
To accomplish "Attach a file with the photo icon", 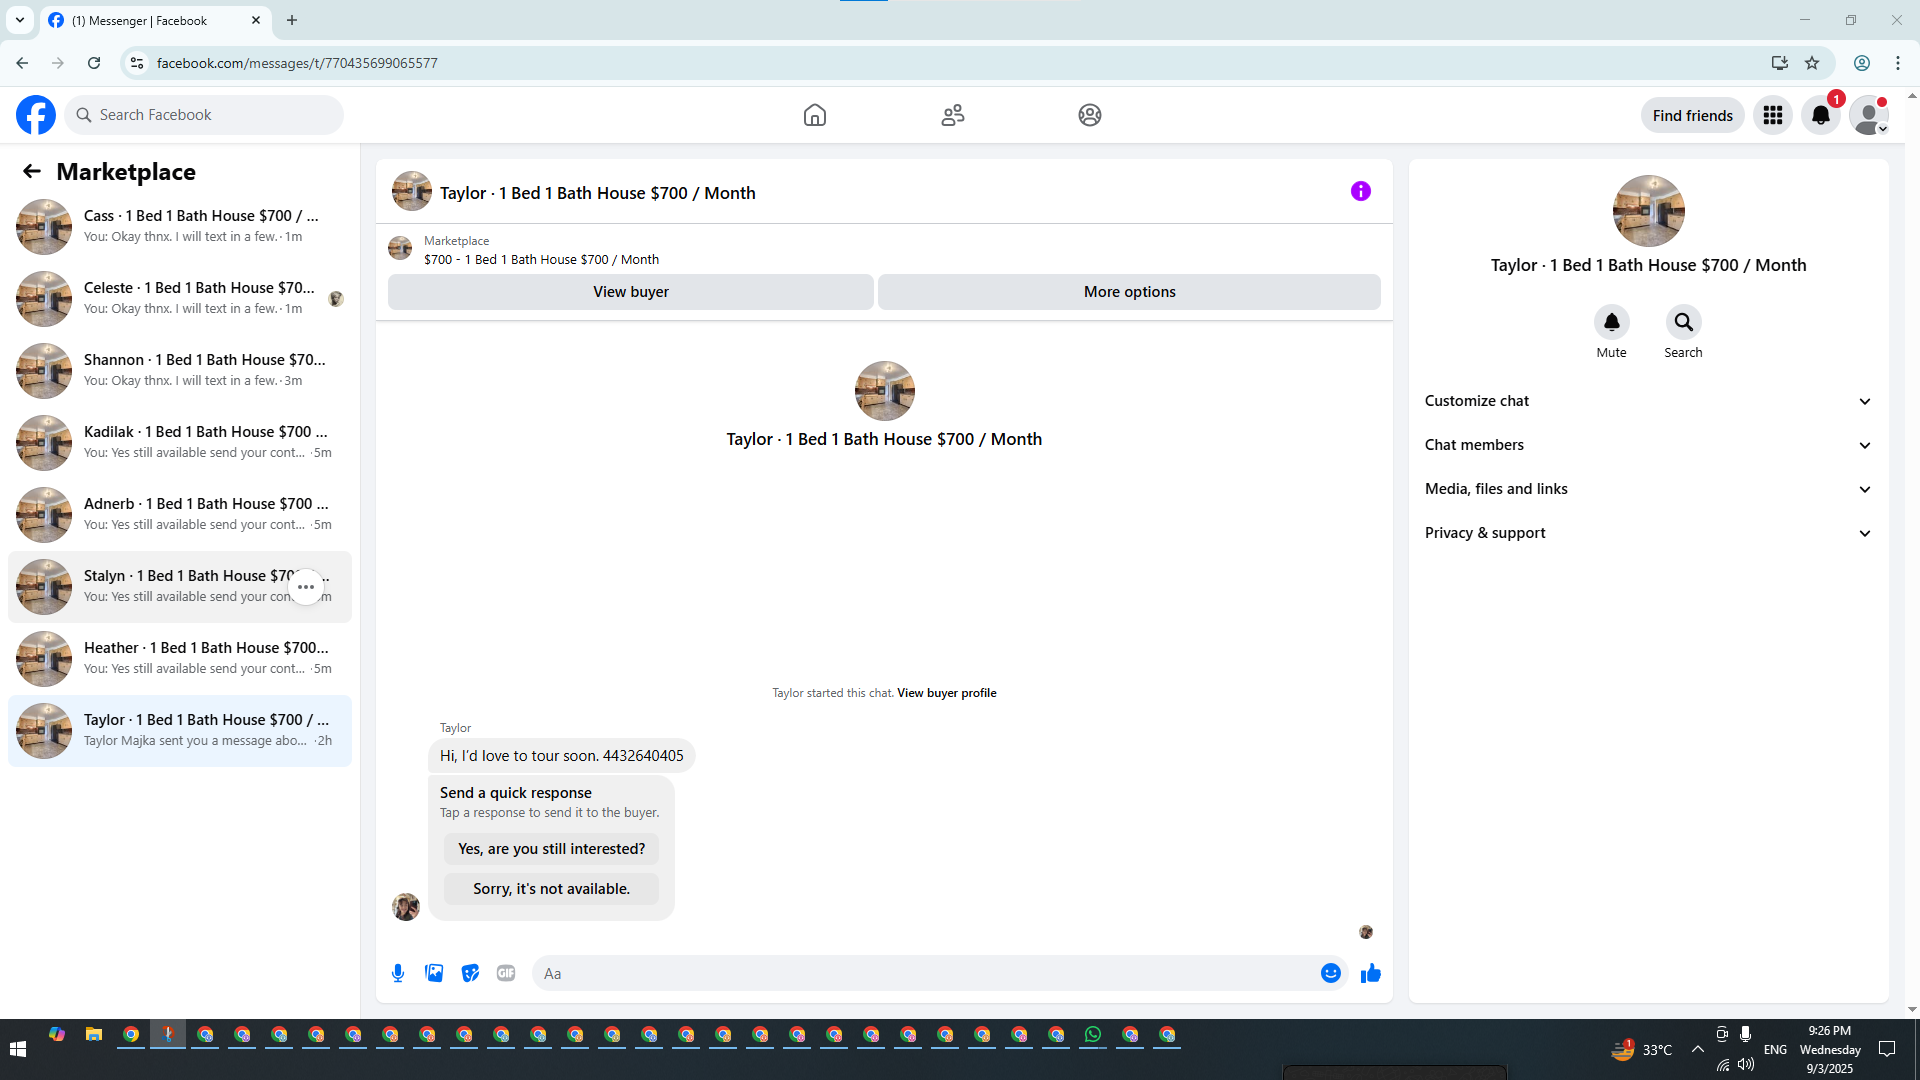I will 434,973.
